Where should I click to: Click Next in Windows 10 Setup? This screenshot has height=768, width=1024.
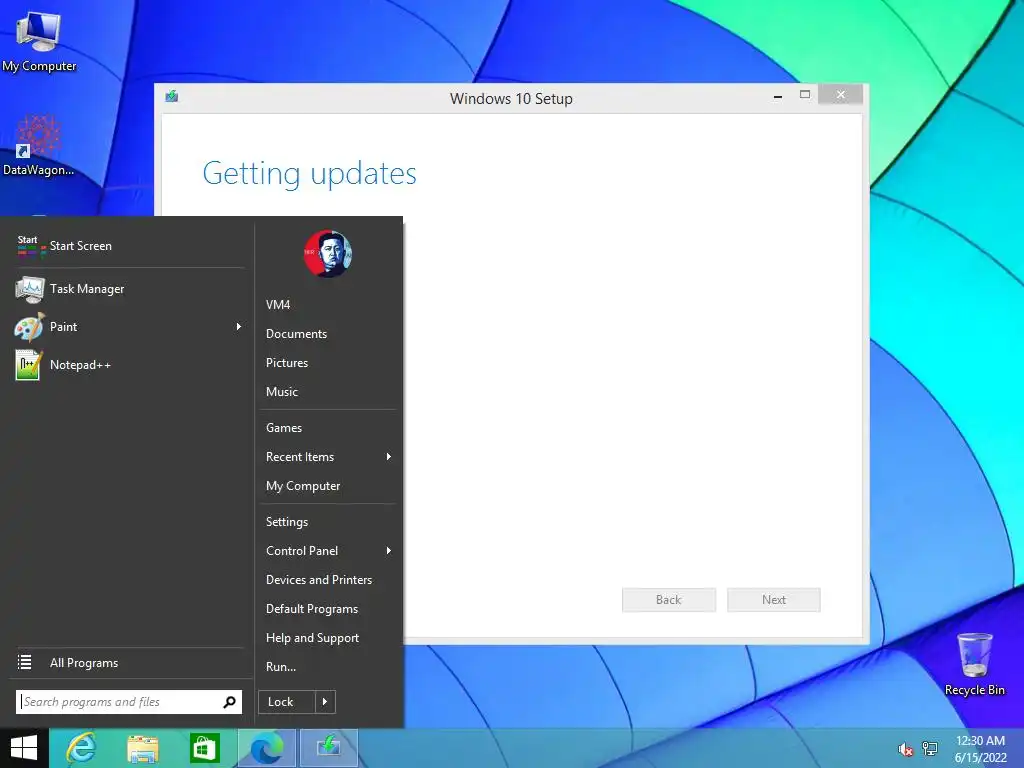pyautogui.click(x=774, y=600)
